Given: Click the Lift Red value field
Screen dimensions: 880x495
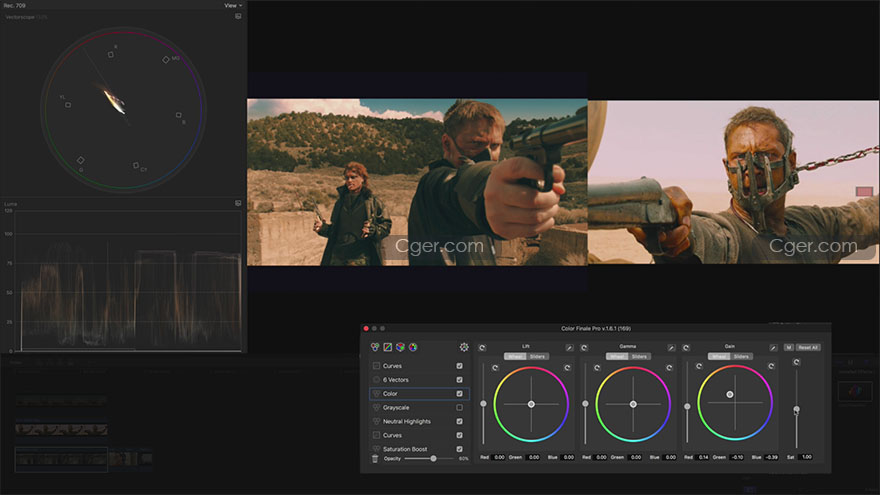Looking at the screenshot, I should (x=499, y=457).
